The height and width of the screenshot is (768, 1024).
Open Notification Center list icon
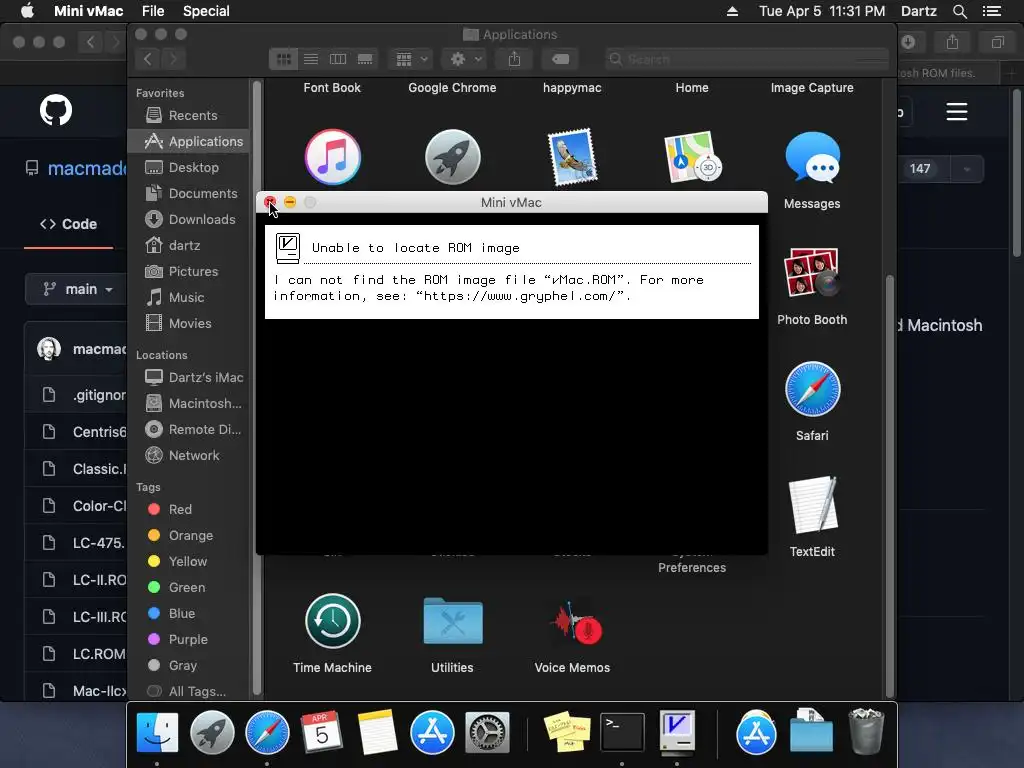(992, 11)
